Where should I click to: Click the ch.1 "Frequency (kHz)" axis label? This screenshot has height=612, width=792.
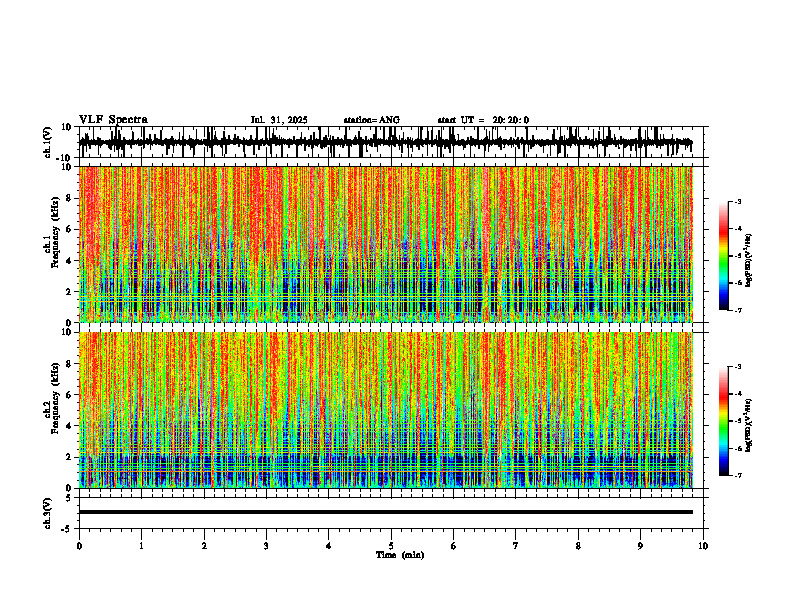[x=55, y=232]
